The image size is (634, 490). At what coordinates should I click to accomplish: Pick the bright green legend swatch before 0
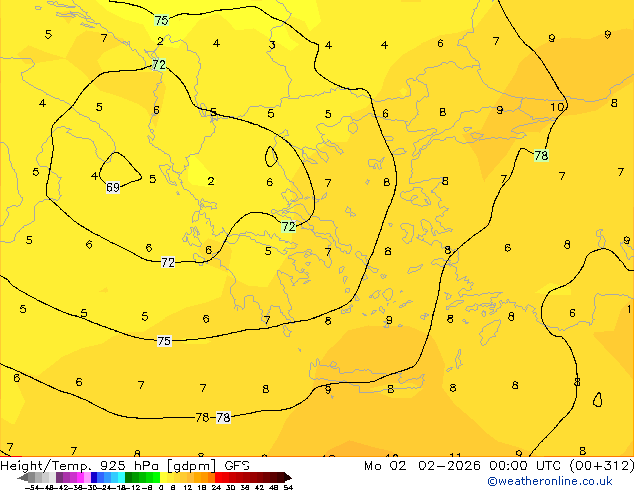click(156, 477)
